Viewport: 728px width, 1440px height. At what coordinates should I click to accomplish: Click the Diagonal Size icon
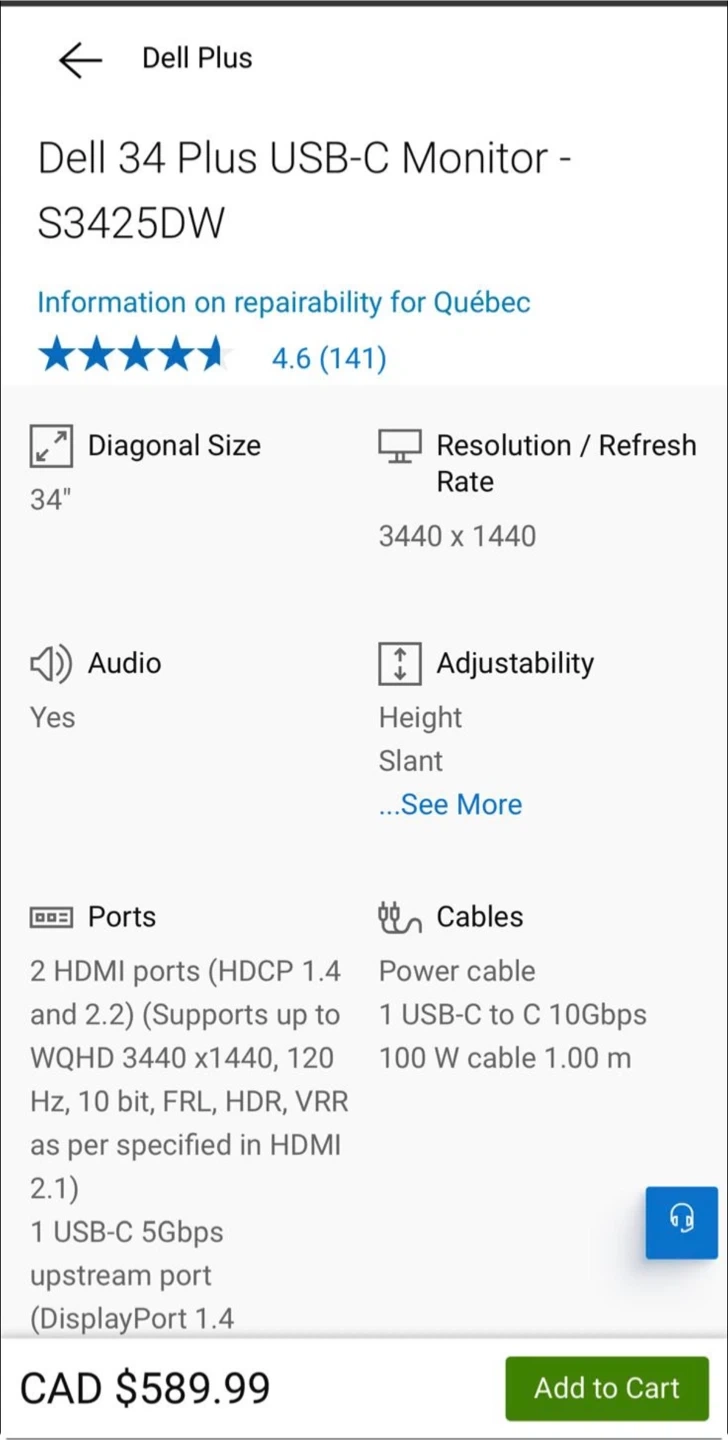[51, 446]
